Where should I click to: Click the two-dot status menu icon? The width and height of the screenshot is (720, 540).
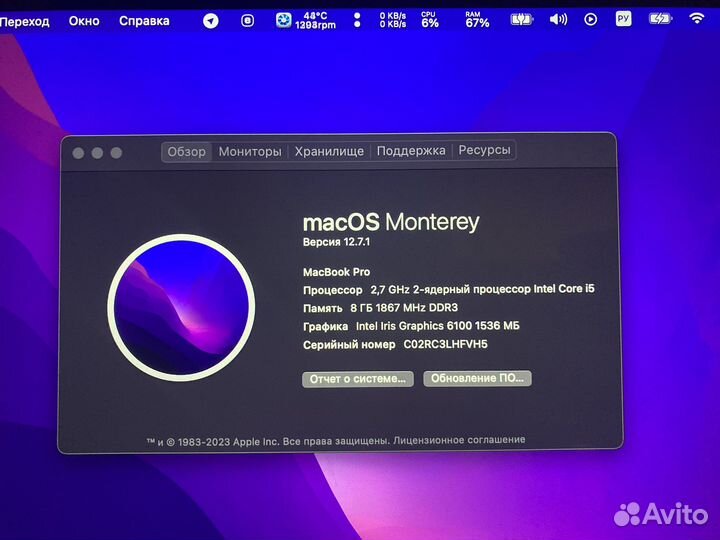coord(357,20)
